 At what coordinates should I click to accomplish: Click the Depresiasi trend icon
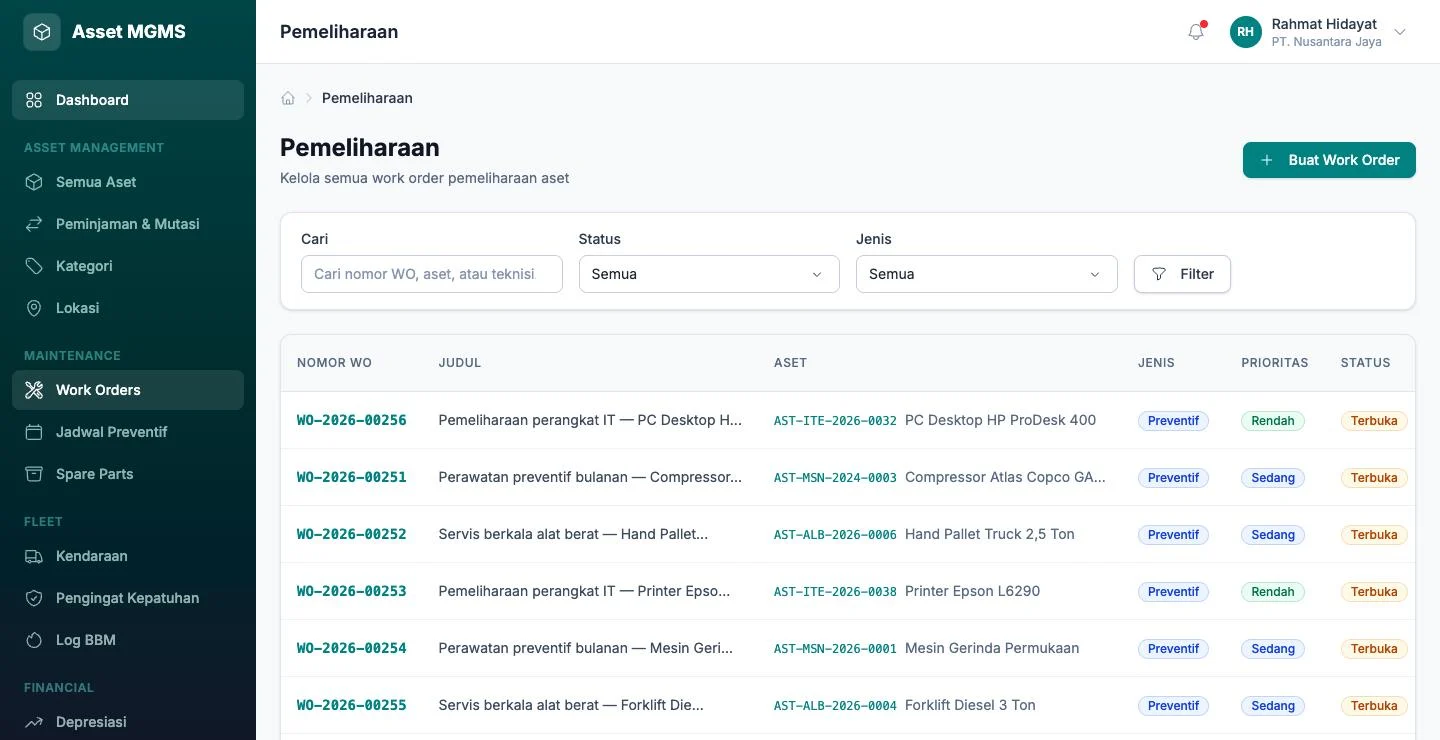34,722
